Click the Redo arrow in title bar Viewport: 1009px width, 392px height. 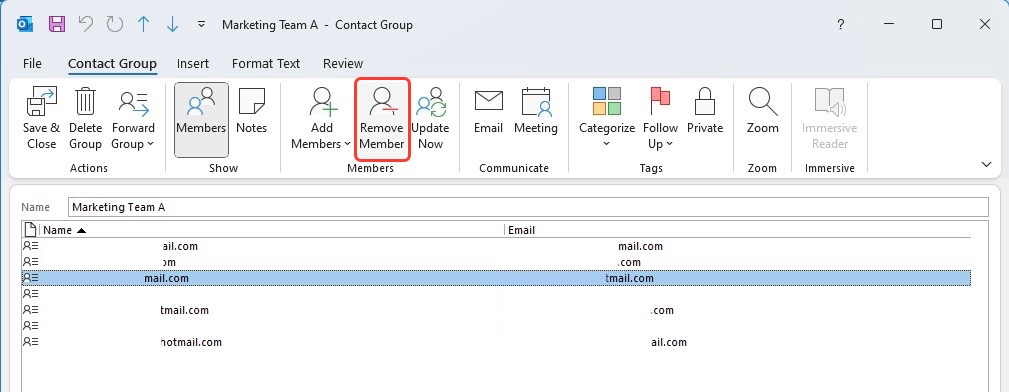coord(115,24)
